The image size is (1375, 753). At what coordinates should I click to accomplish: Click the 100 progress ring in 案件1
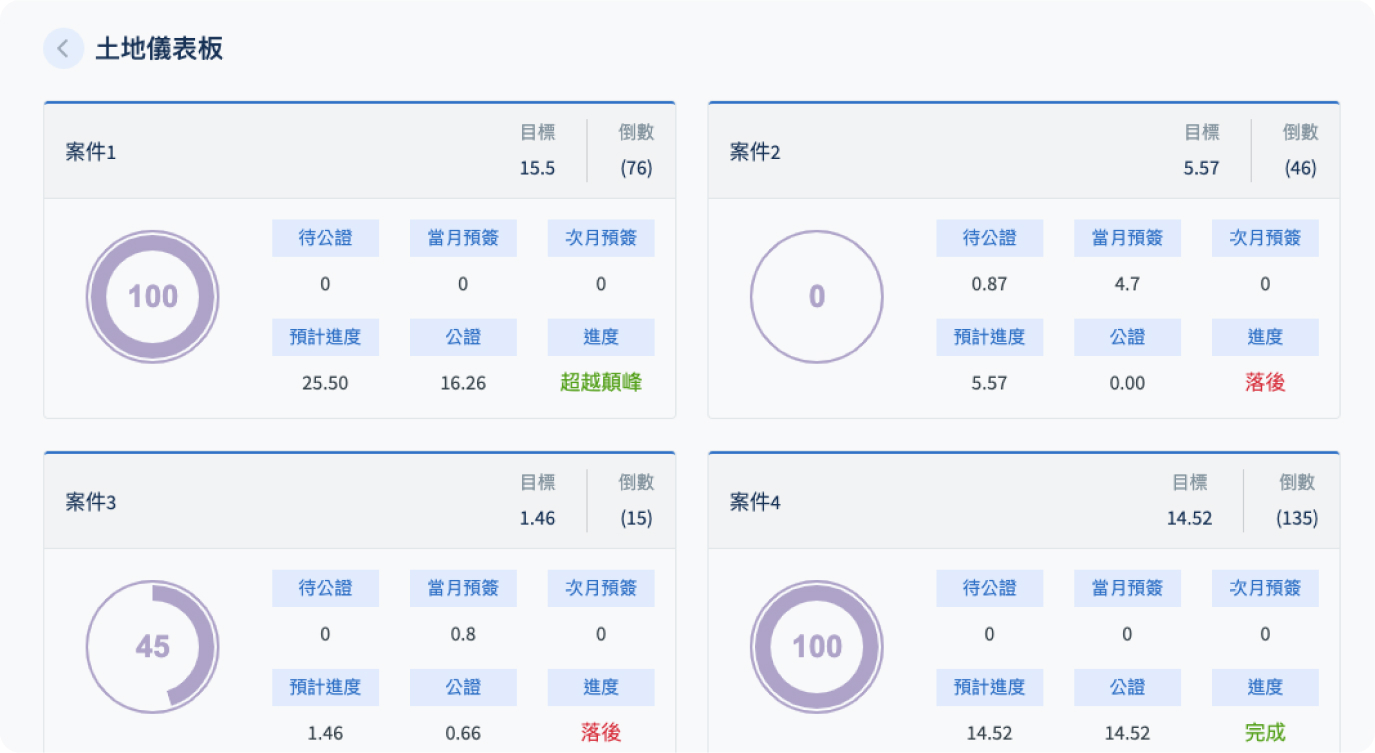click(152, 297)
